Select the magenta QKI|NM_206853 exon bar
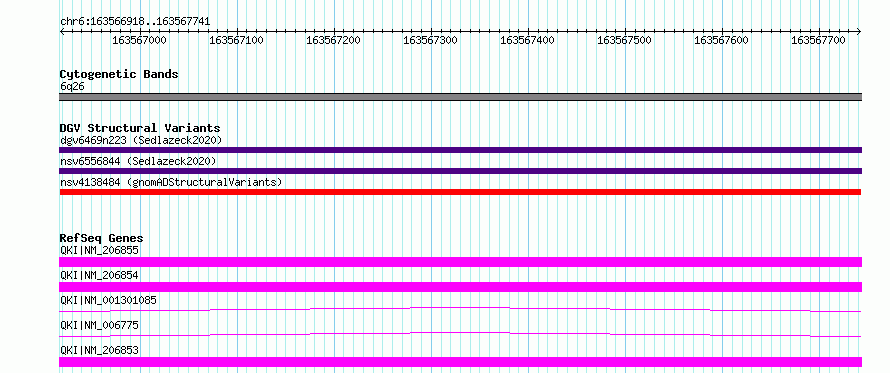890x373 pixels. (x=460, y=362)
